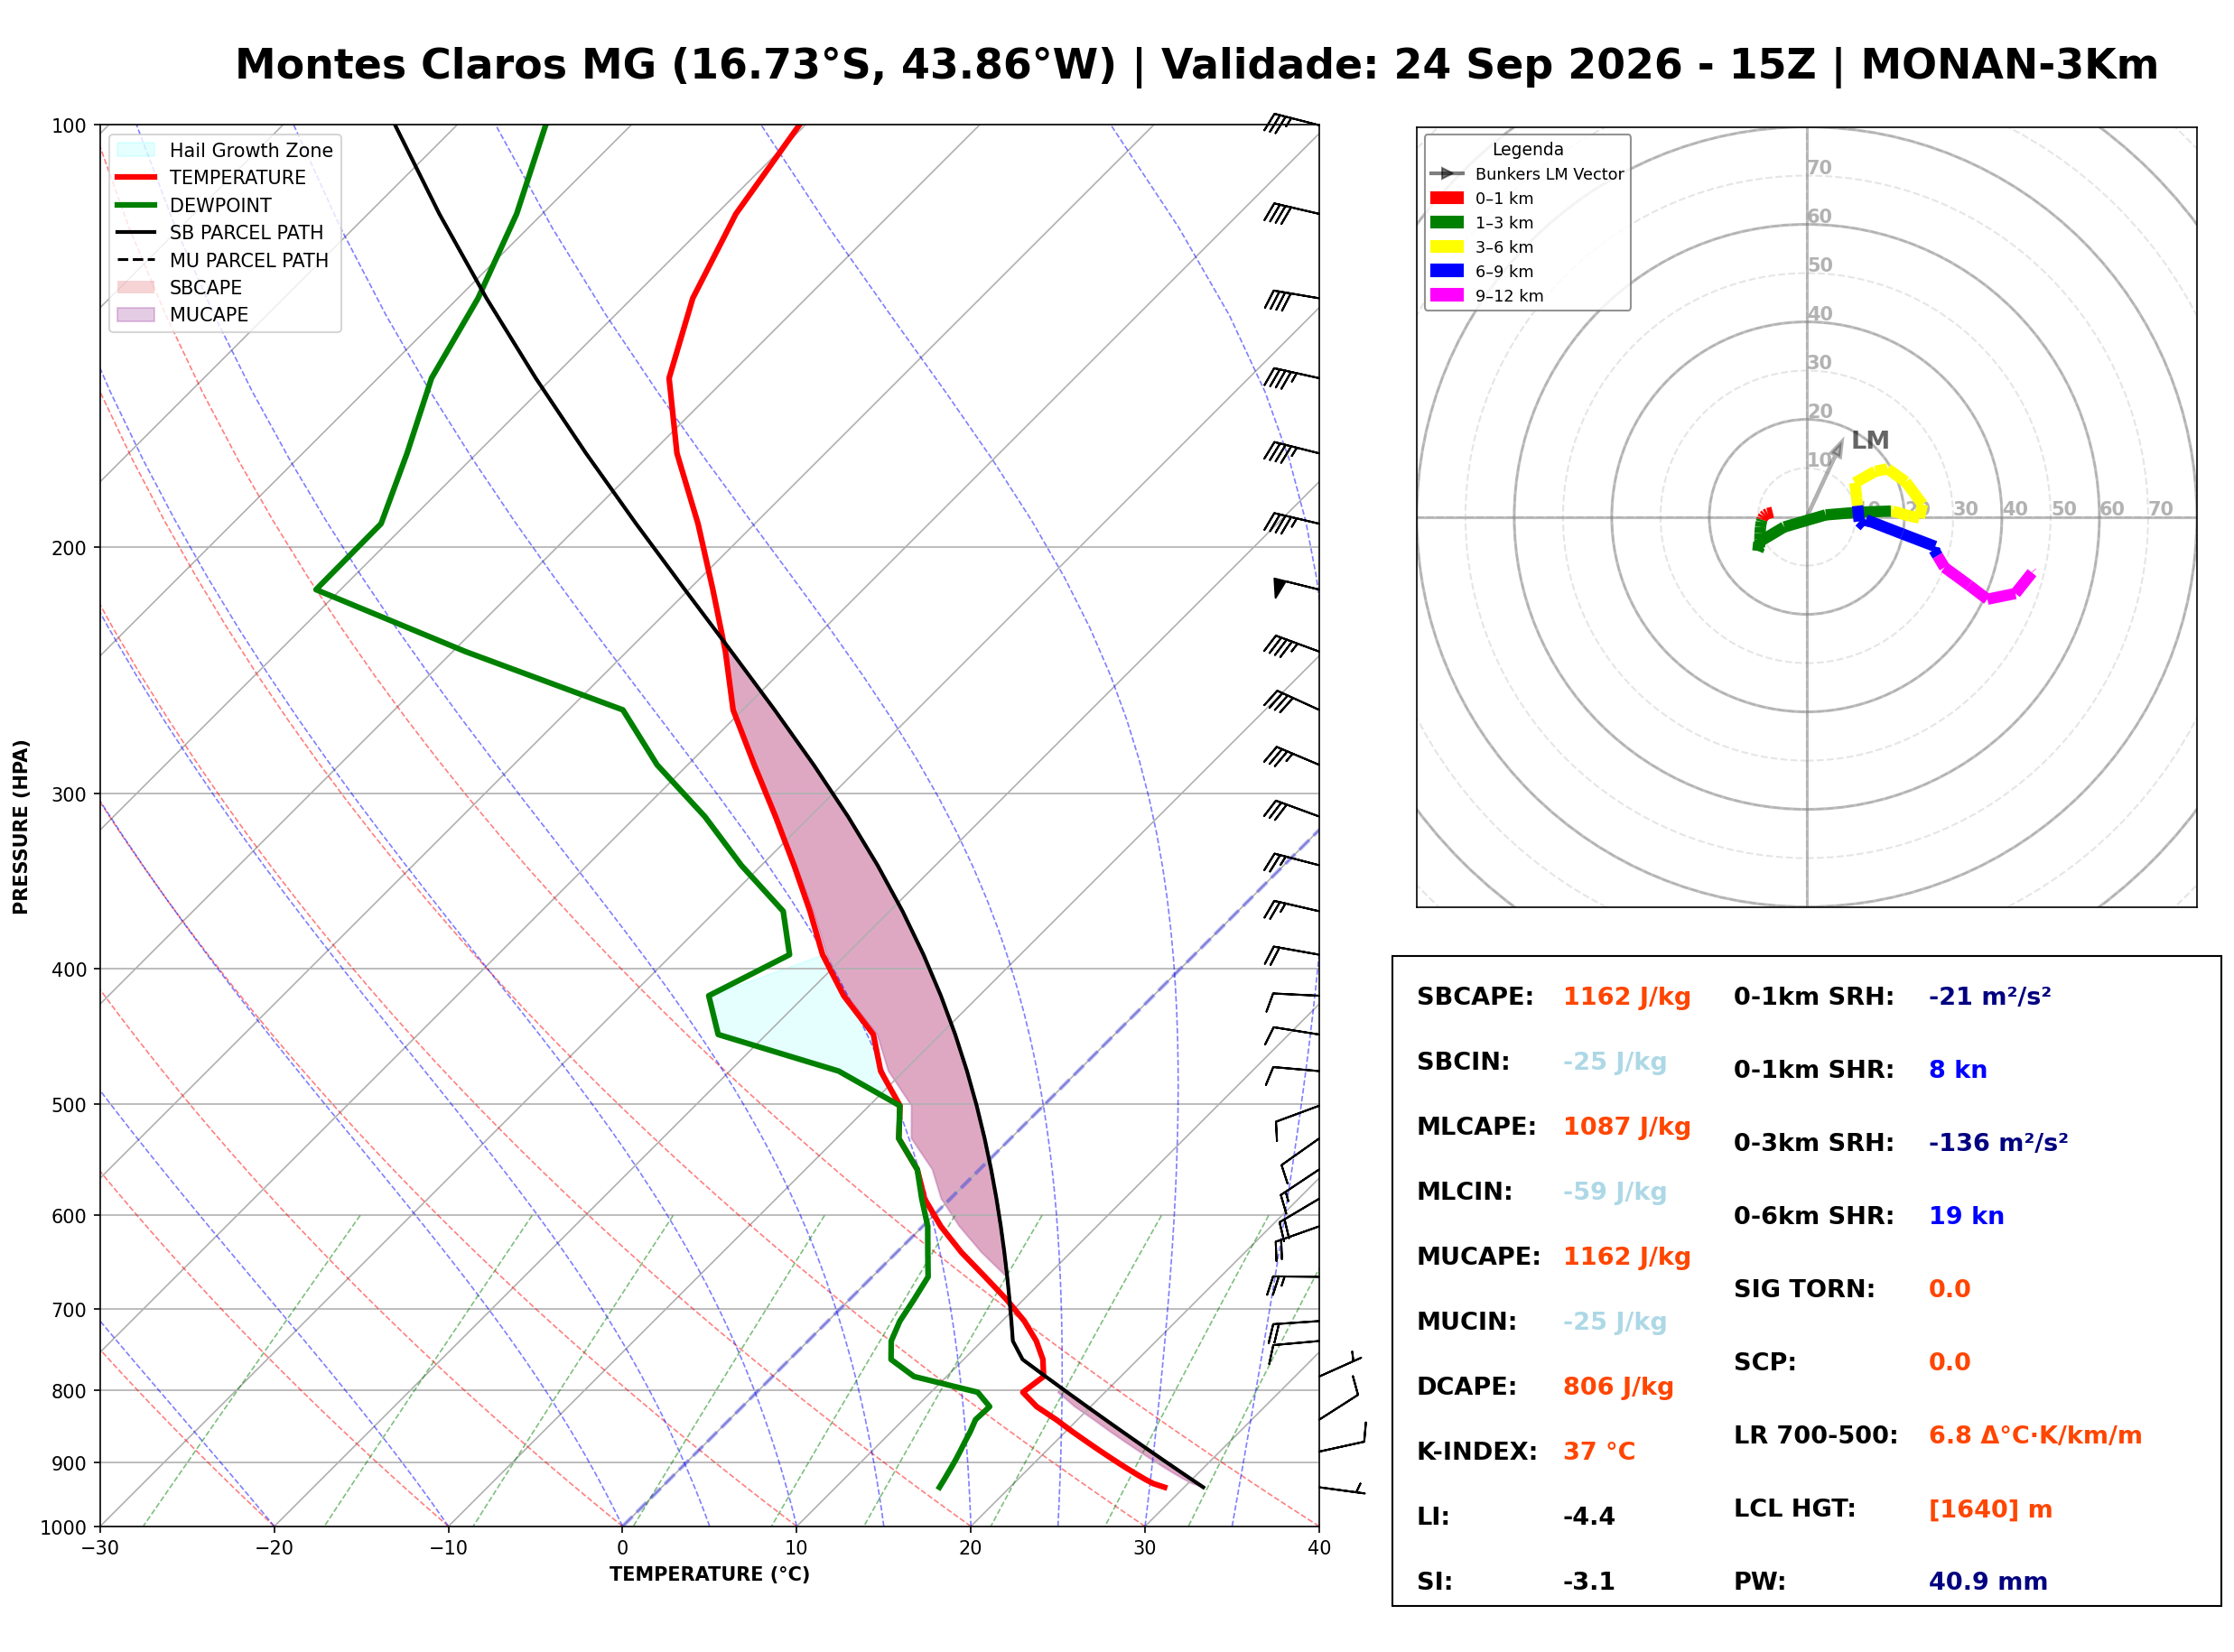Click the pink SBCAPE legend patch
The width and height of the screenshot is (2234, 1652).
pyautogui.click(x=136, y=287)
